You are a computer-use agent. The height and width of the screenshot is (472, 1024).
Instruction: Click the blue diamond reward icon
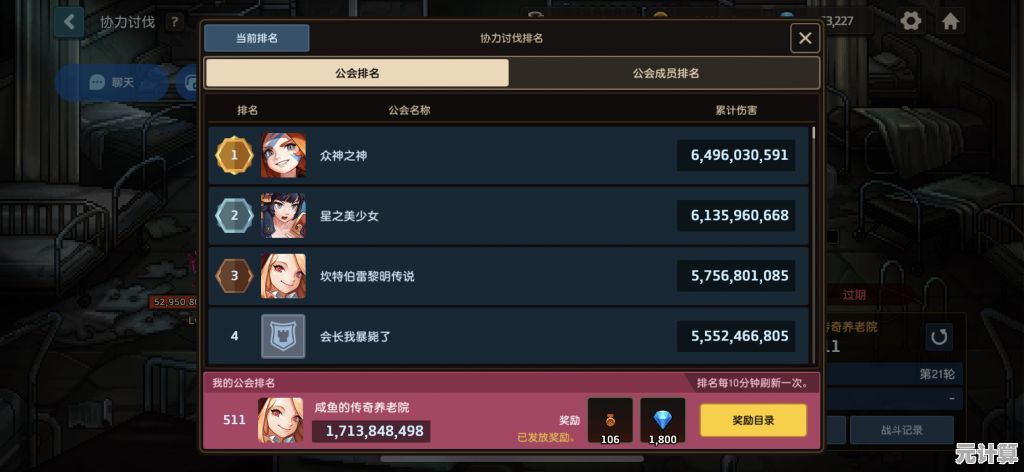coord(663,421)
